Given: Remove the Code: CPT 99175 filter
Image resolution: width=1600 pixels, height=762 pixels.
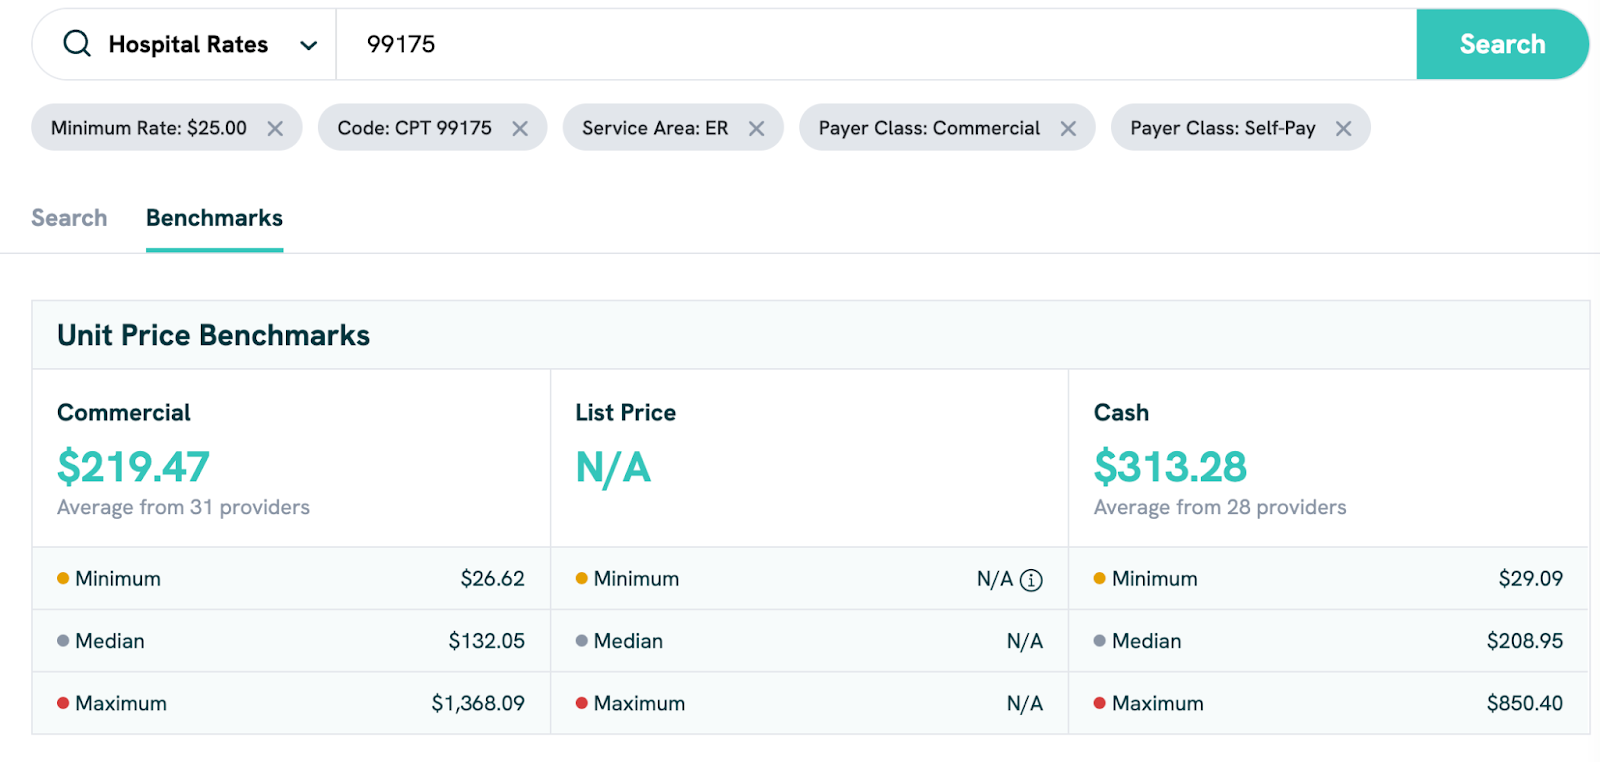Looking at the screenshot, I should pyautogui.click(x=520, y=129).
